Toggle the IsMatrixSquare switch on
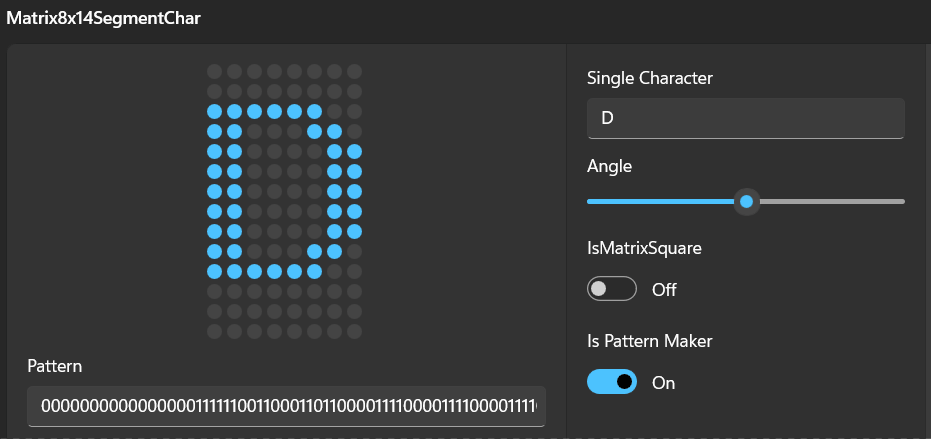Image resolution: width=931 pixels, height=439 pixels. pos(612,289)
